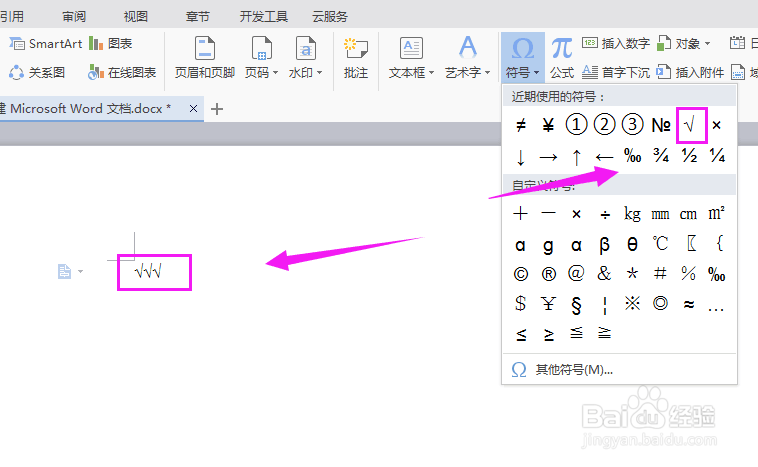The height and width of the screenshot is (467, 758).
Task: Insert the ≈ approximately equal symbol
Action: pyautogui.click(x=689, y=304)
